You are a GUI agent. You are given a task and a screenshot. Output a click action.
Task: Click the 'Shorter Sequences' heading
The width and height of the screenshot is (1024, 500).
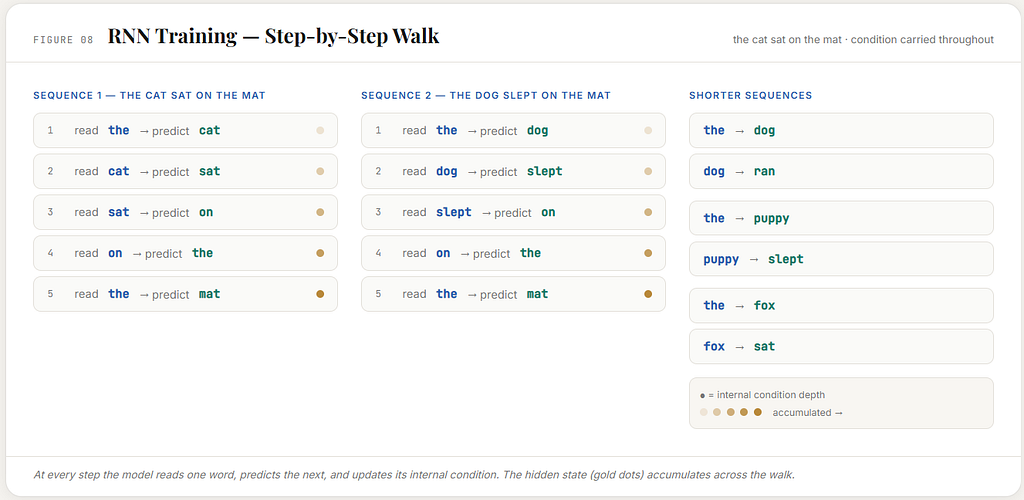pyautogui.click(x=750, y=95)
